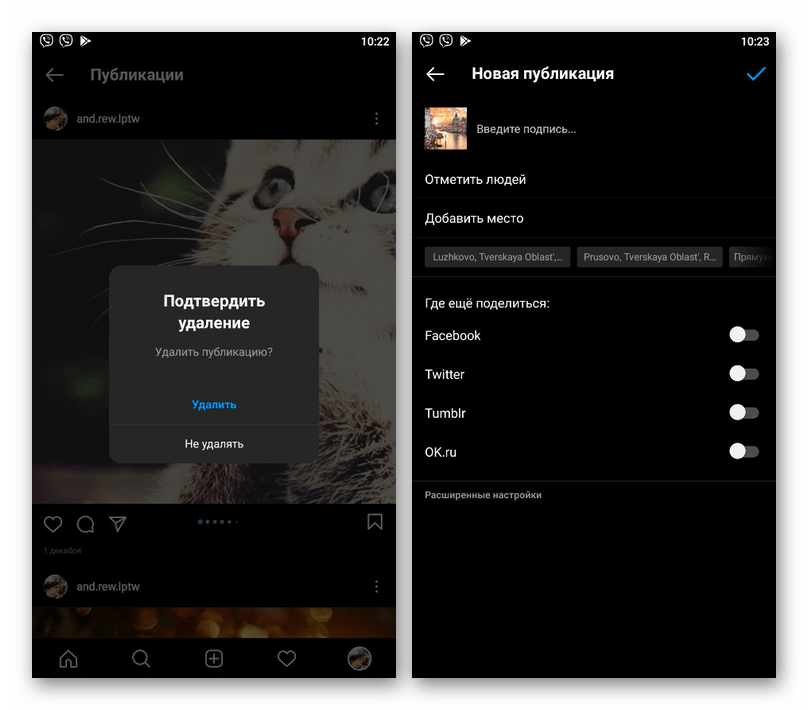
Task: Tap back arrow on Публикации screen
Action: pos(54,75)
